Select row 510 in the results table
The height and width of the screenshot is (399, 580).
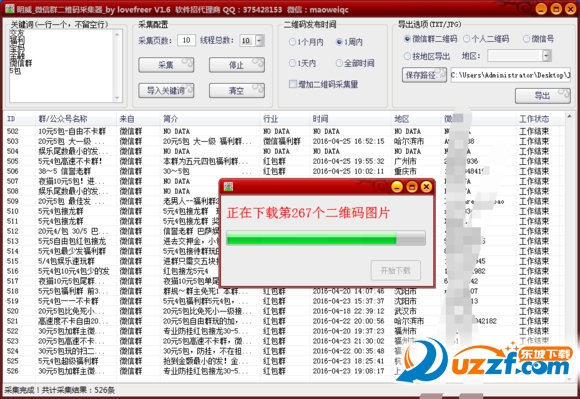tap(284, 211)
